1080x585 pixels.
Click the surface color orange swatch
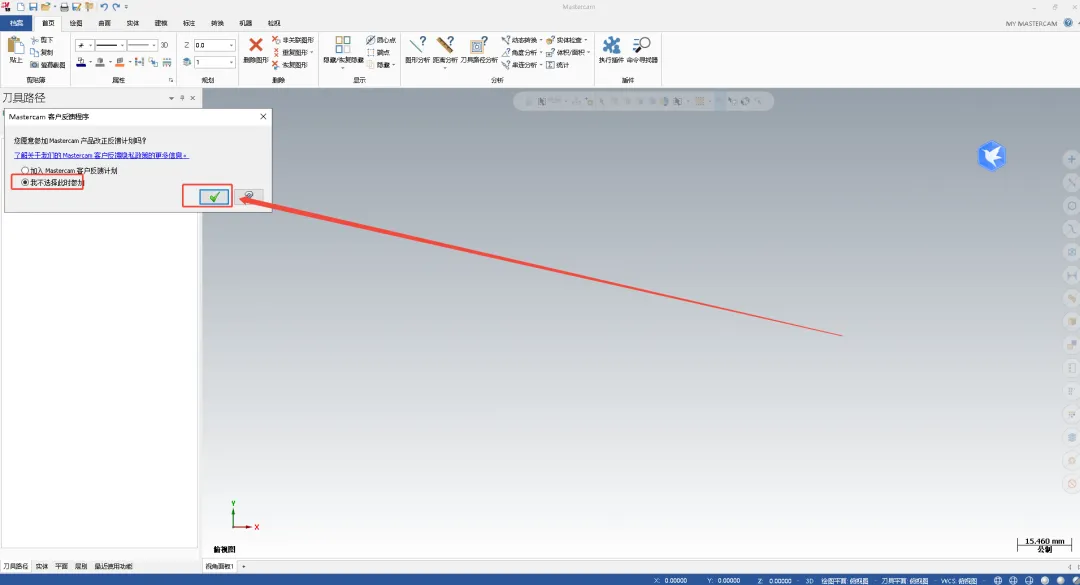120,62
